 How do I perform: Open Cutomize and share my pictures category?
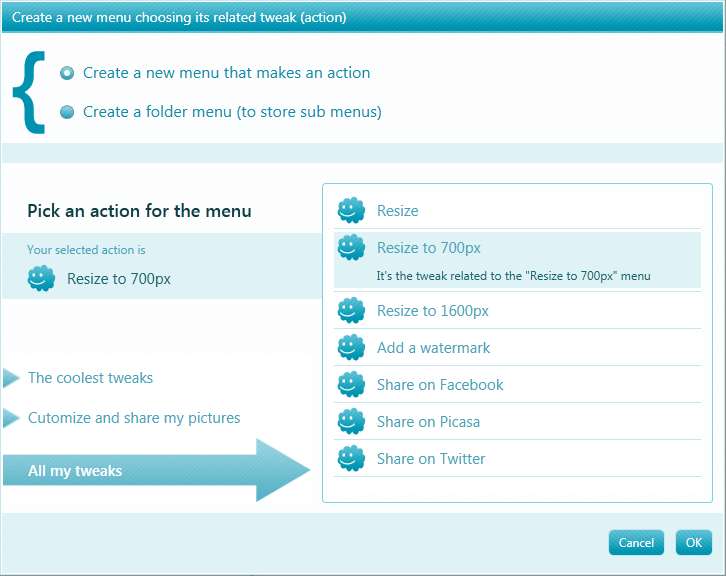coord(134,418)
